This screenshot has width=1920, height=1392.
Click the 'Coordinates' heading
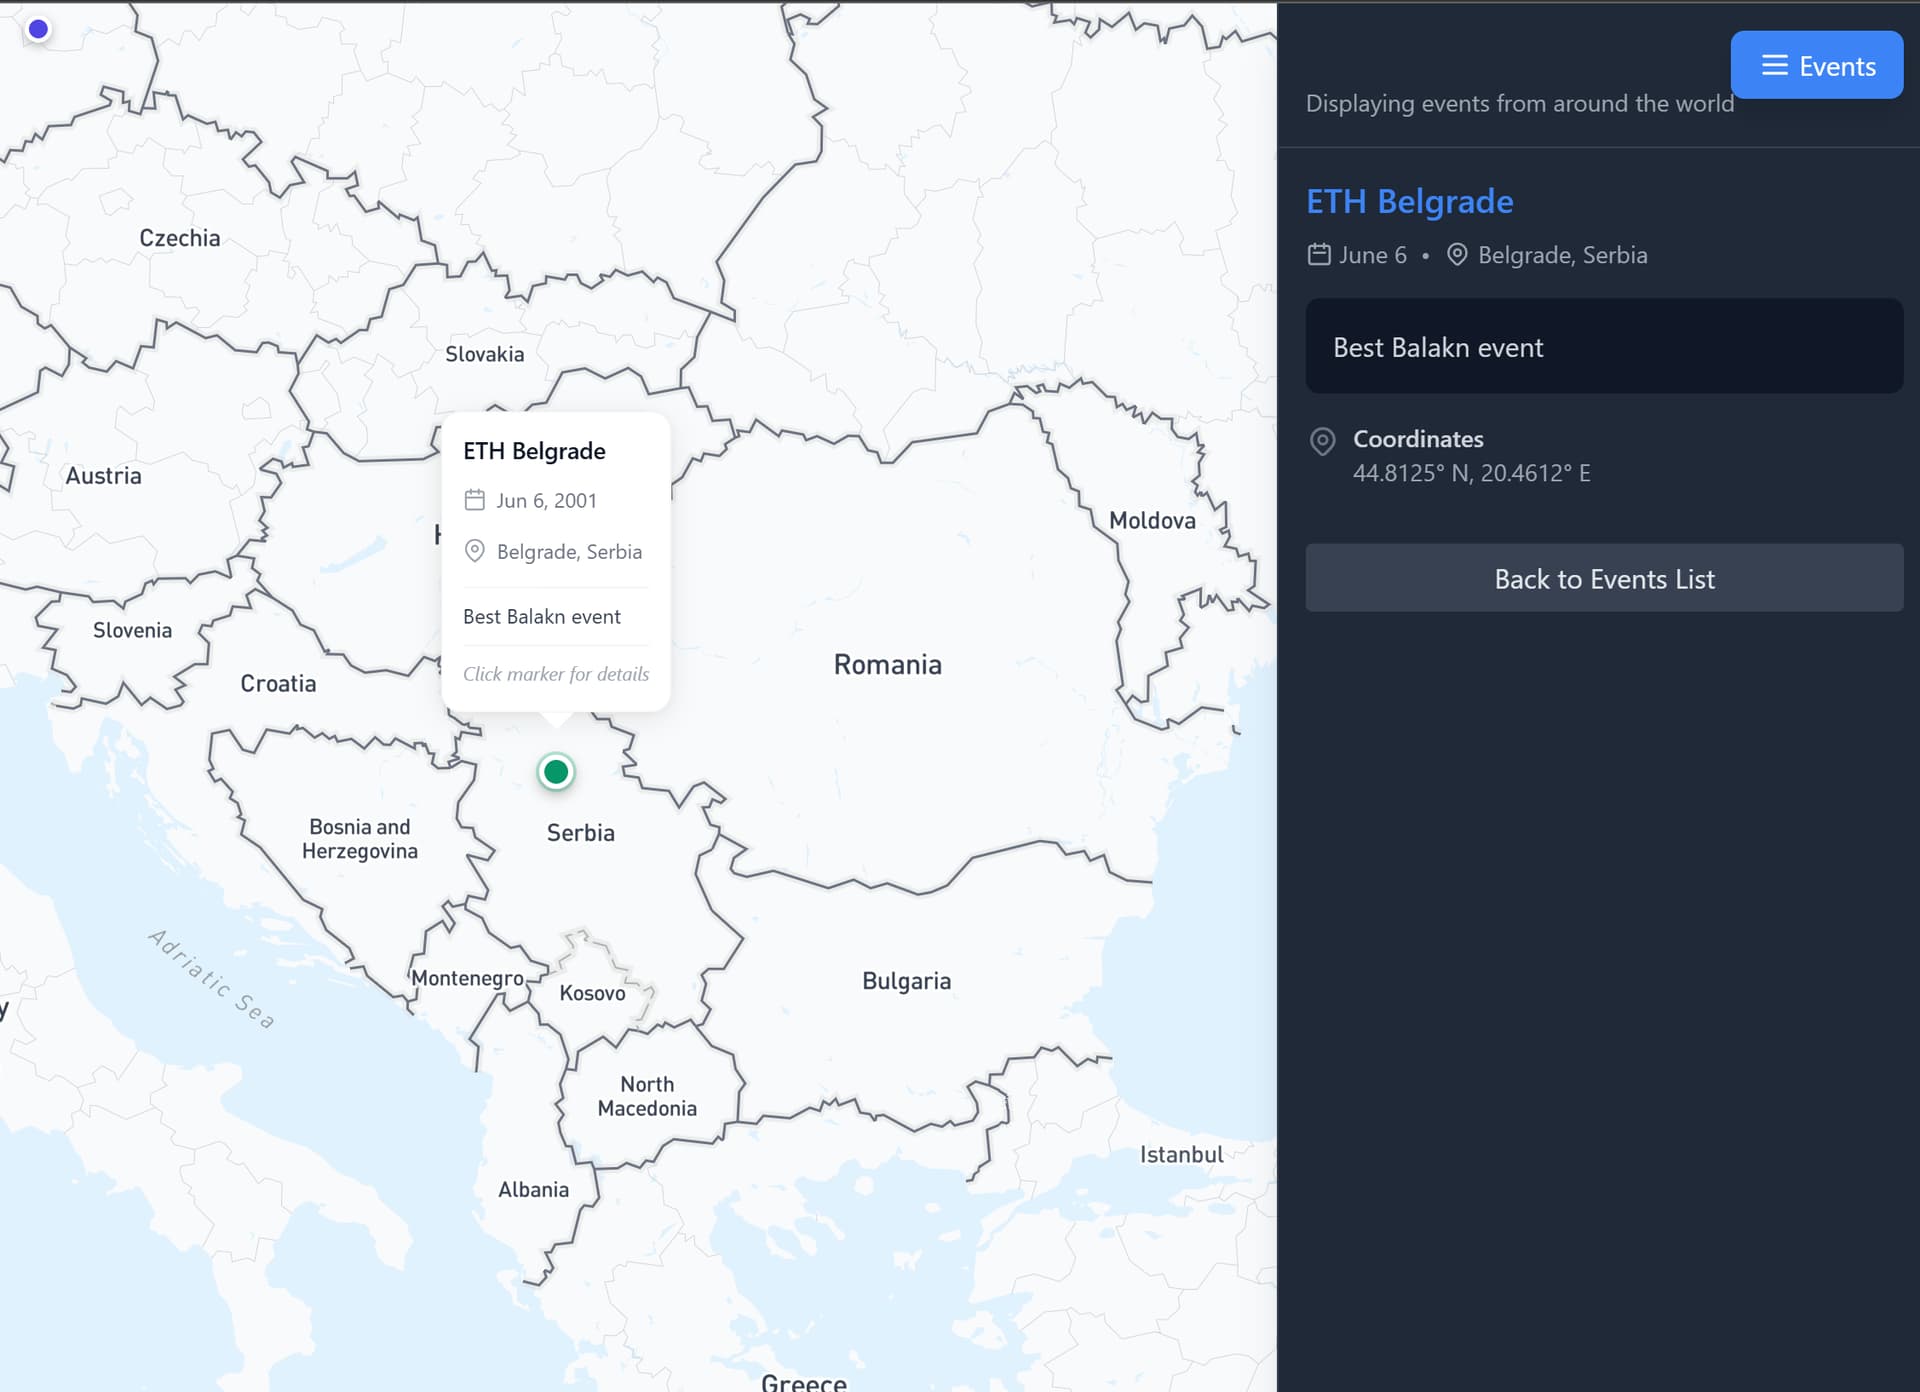click(1418, 439)
